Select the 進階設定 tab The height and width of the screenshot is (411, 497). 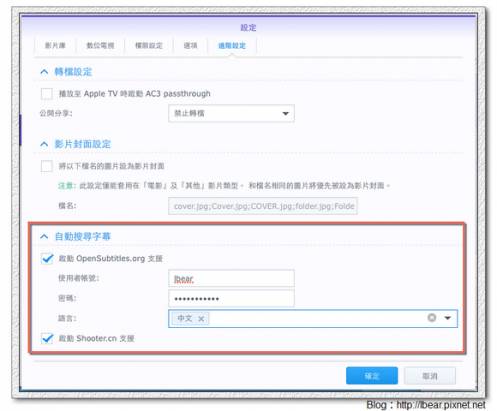232,45
